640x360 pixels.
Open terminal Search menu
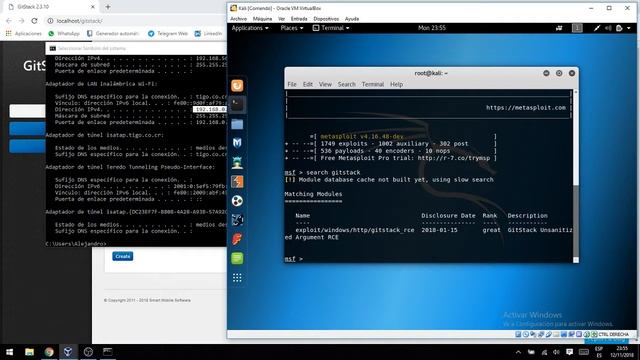pos(347,84)
